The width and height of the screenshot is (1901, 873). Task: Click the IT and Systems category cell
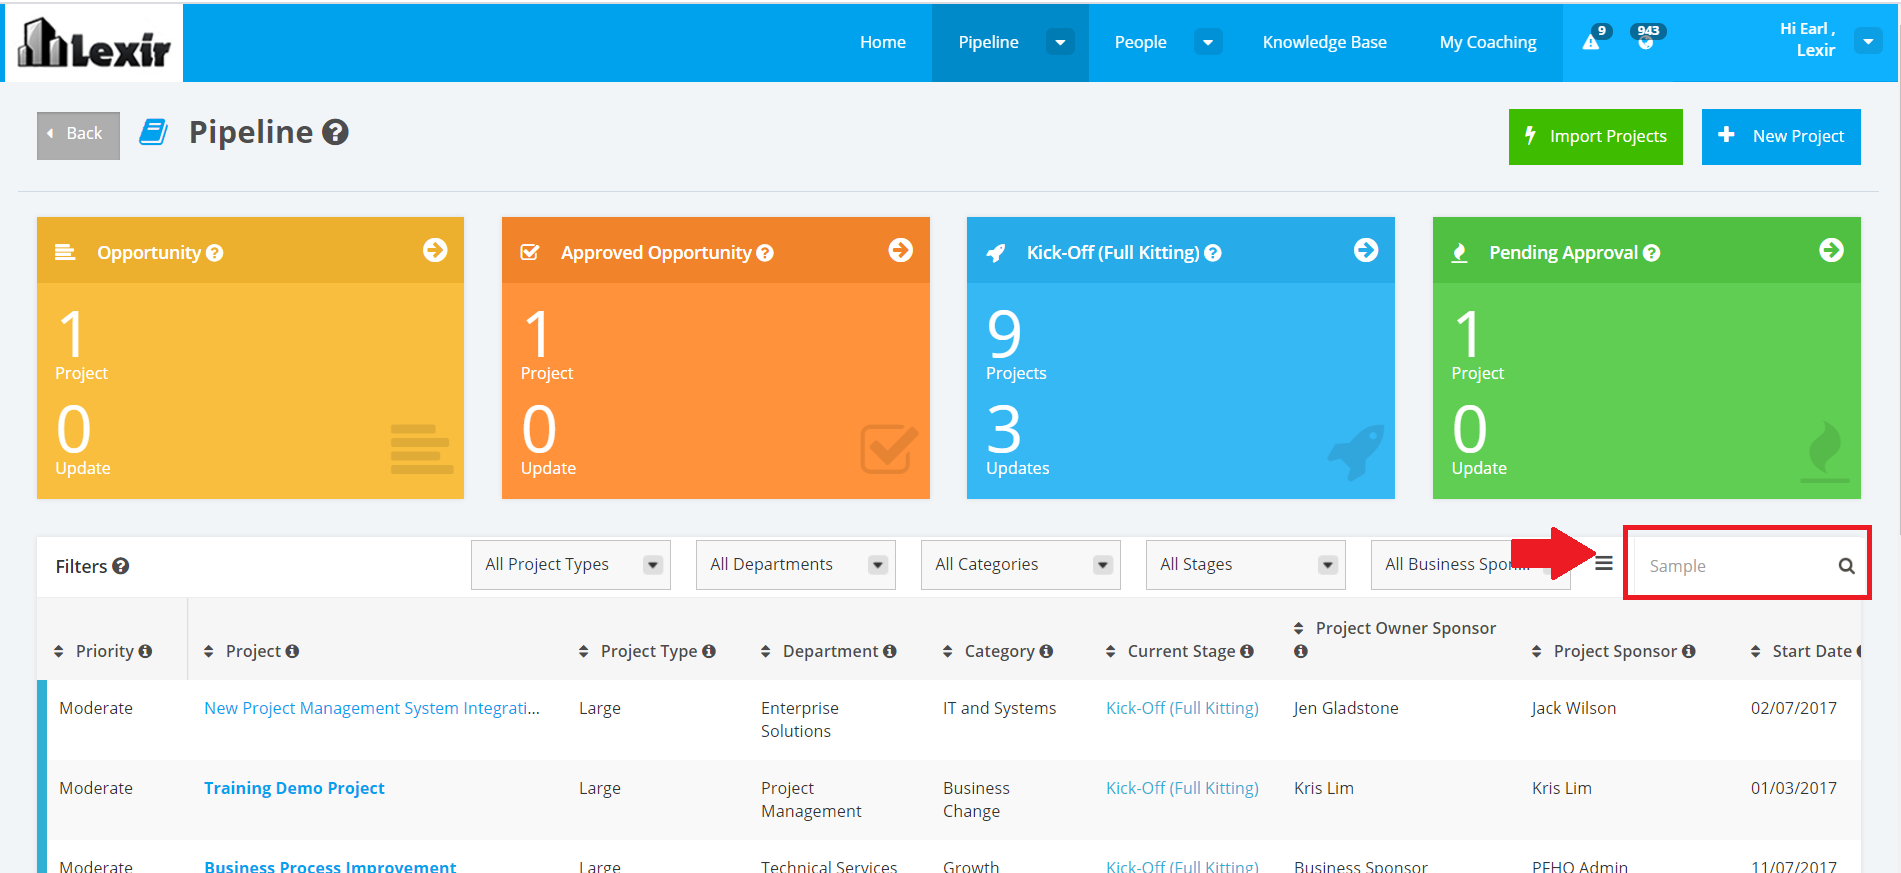point(999,708)
